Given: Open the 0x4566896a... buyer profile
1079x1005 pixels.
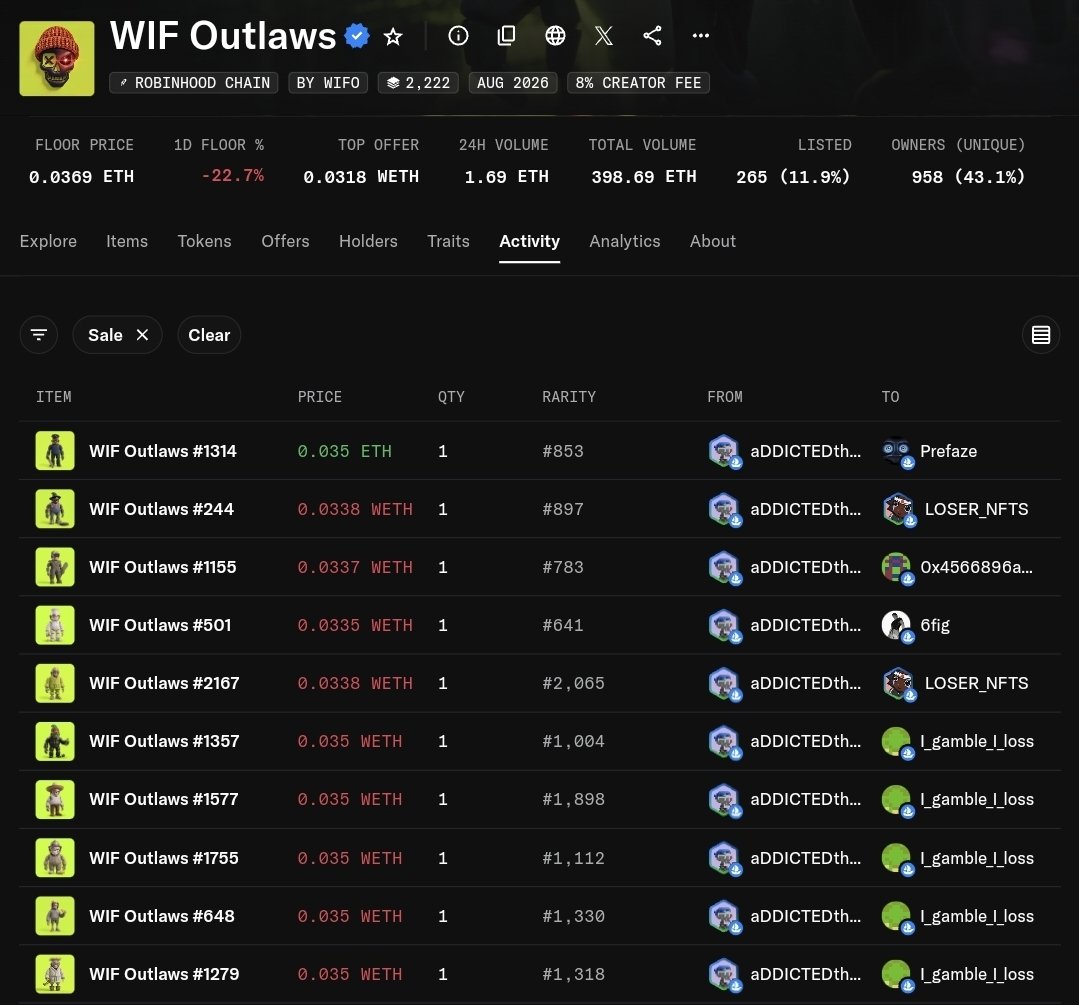Looking at the screenshot, I should [x=976, y=567].
